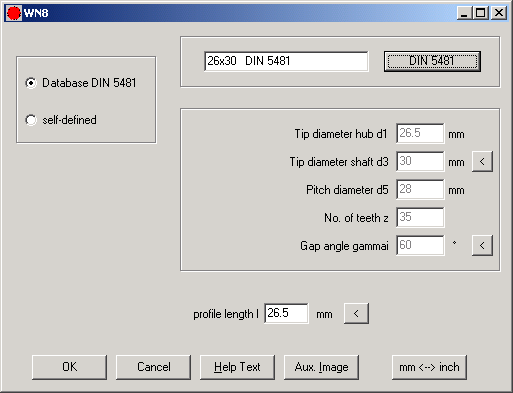Click the gap angle gammai field
The width and height of the screenshot is (513, 393).
(420, 245)
